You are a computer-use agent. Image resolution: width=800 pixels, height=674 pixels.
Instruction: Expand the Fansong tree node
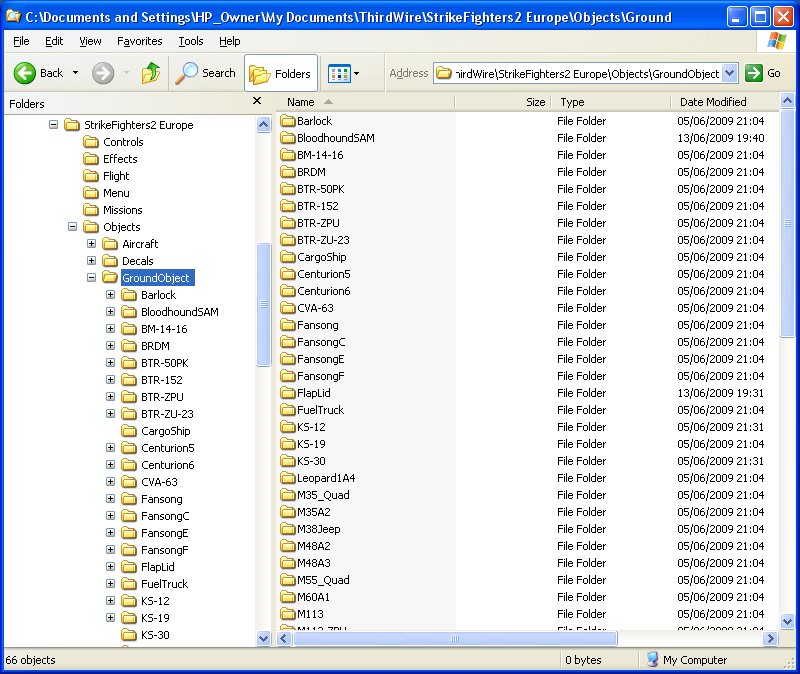(x=110, y=498)
